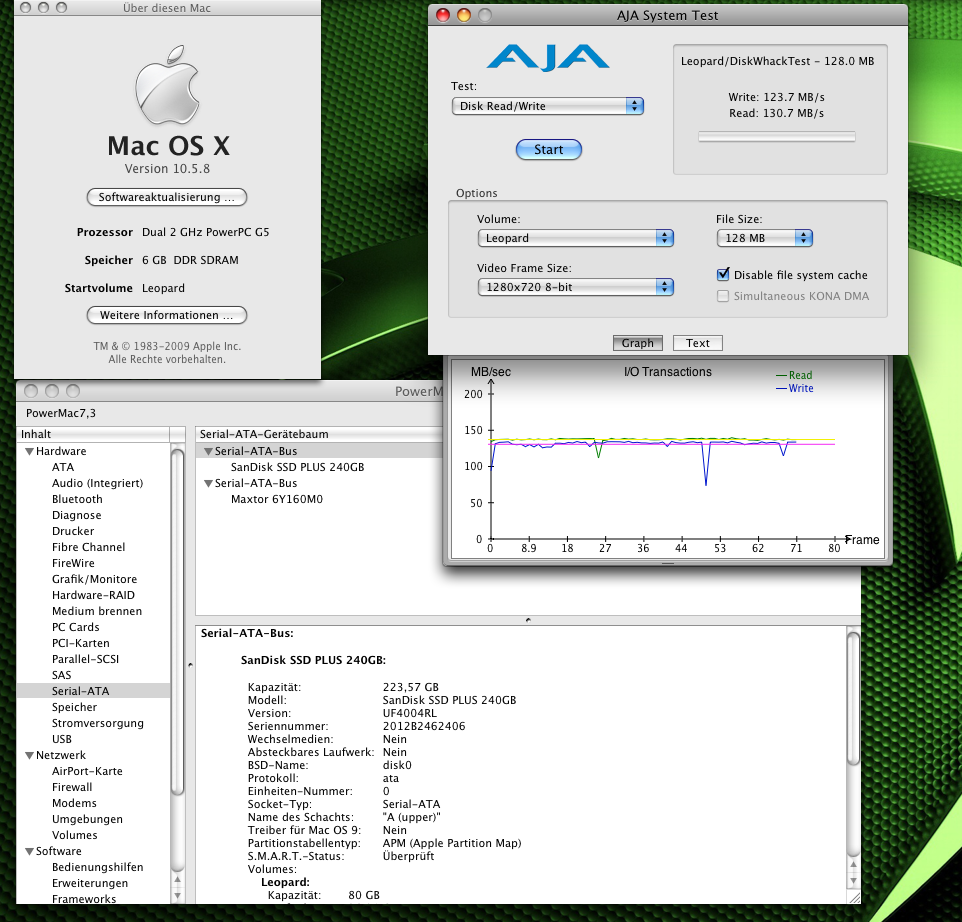Click the Serial-ATA-Gerätebaum column header
The width and height of the screenshot is (962, 922).
[x=319, y=434]
